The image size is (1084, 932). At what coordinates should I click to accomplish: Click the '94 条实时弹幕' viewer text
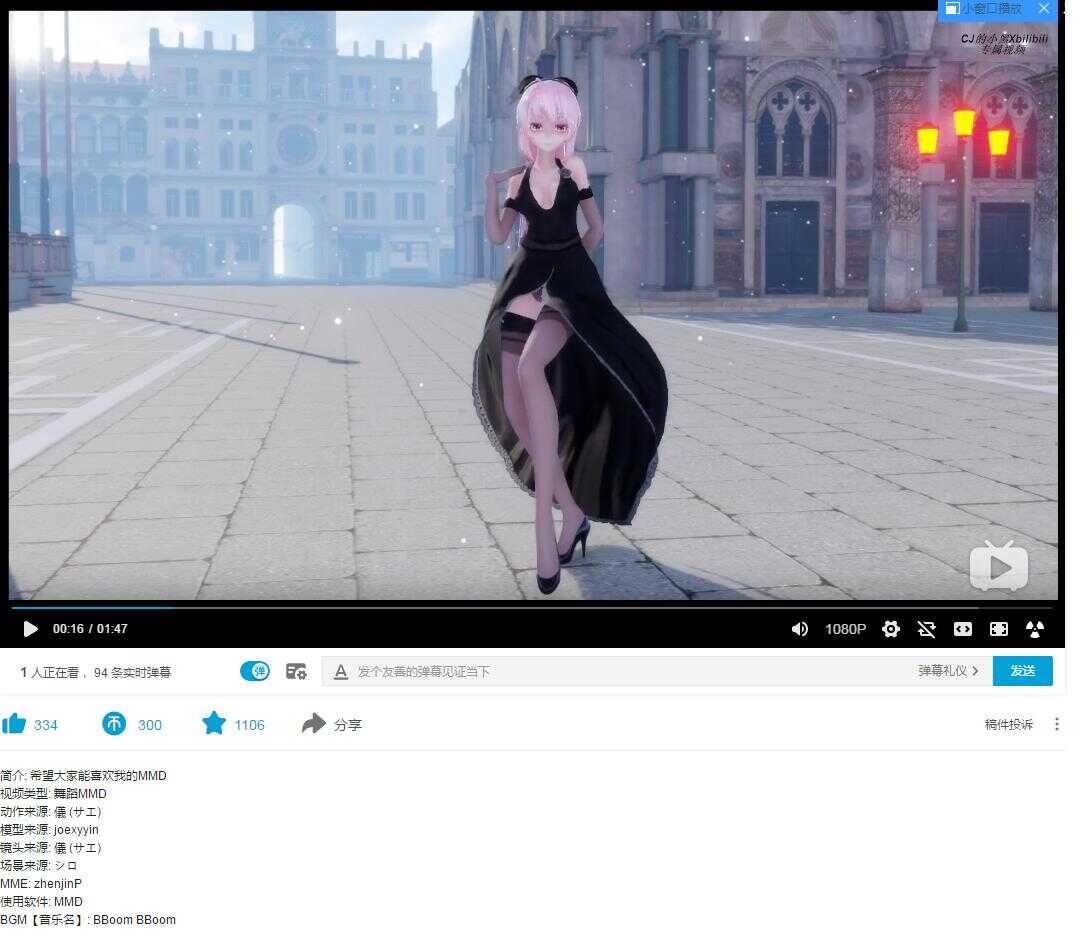click(132, 672)
